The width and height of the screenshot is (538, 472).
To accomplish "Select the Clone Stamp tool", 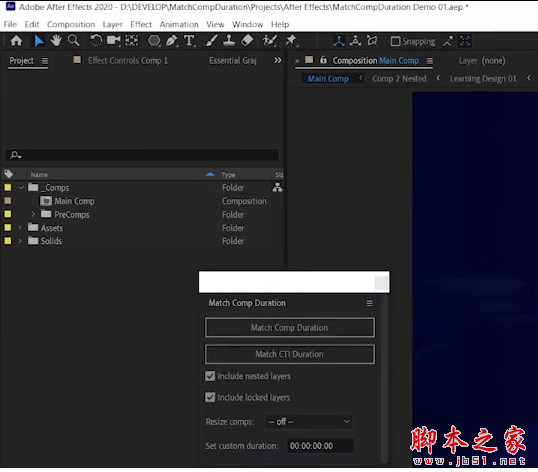I will [229, 41].
